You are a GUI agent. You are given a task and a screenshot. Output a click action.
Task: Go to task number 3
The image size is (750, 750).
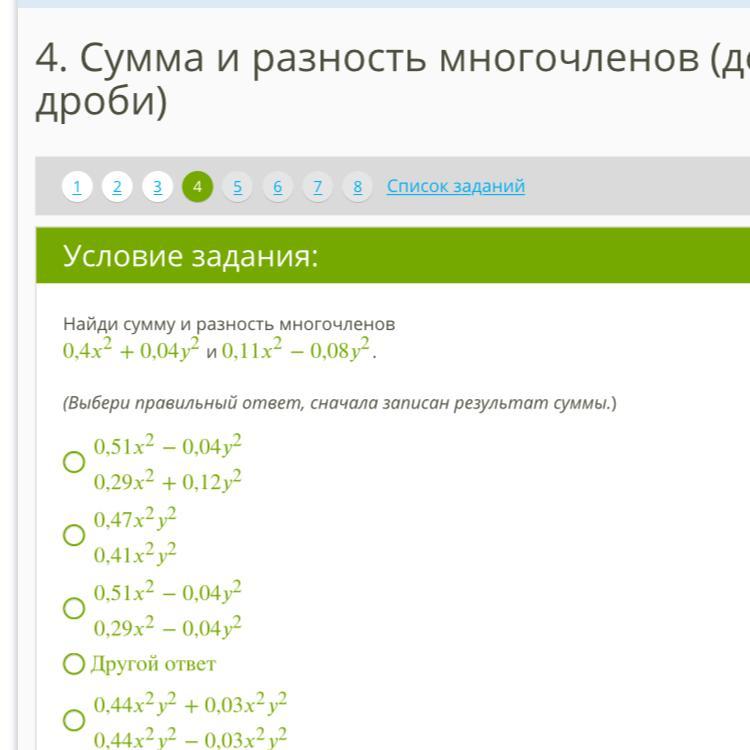pyautogui.click(x=157, y=187)
